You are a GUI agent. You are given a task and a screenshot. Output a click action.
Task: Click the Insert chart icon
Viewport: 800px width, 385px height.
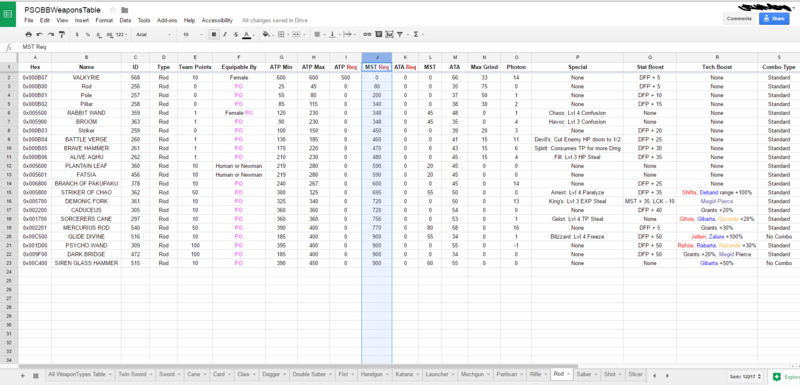389,35
